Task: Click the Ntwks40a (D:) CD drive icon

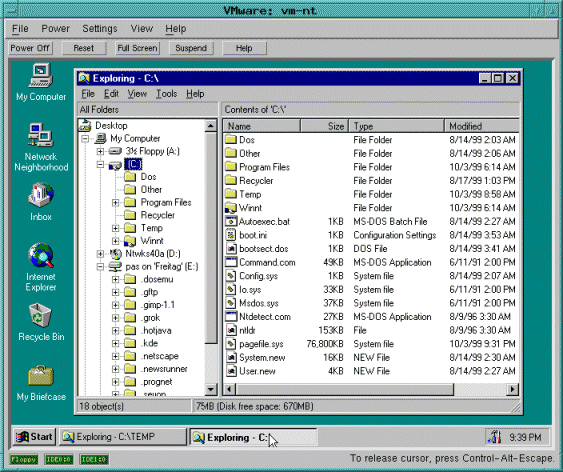Action: [x=115, y=254]
